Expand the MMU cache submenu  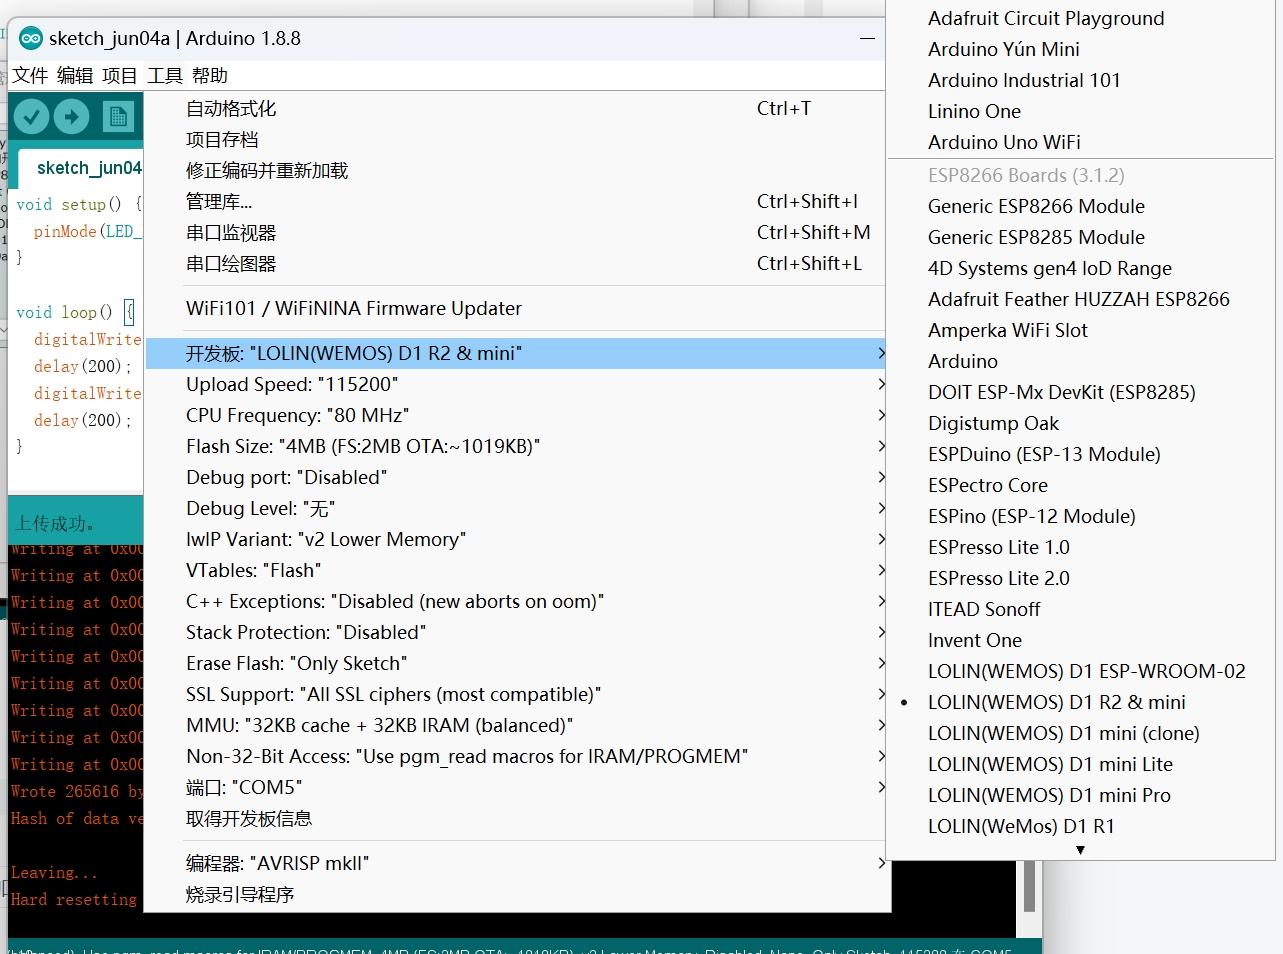(x=516, y=726)
